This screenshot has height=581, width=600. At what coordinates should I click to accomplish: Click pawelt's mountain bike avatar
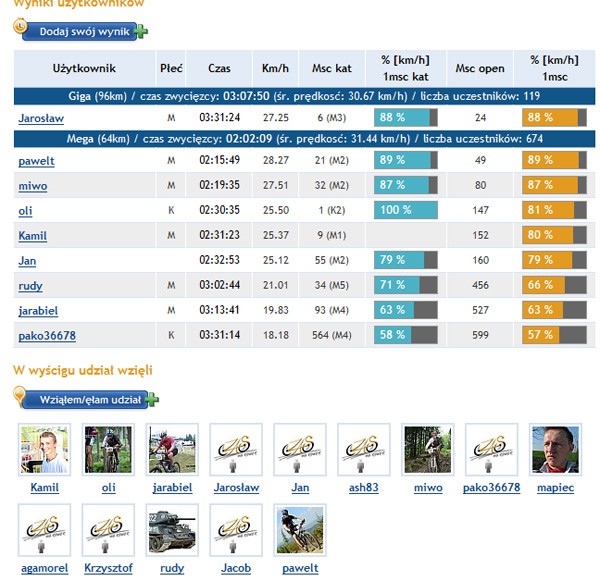click(x=300, y=530)
